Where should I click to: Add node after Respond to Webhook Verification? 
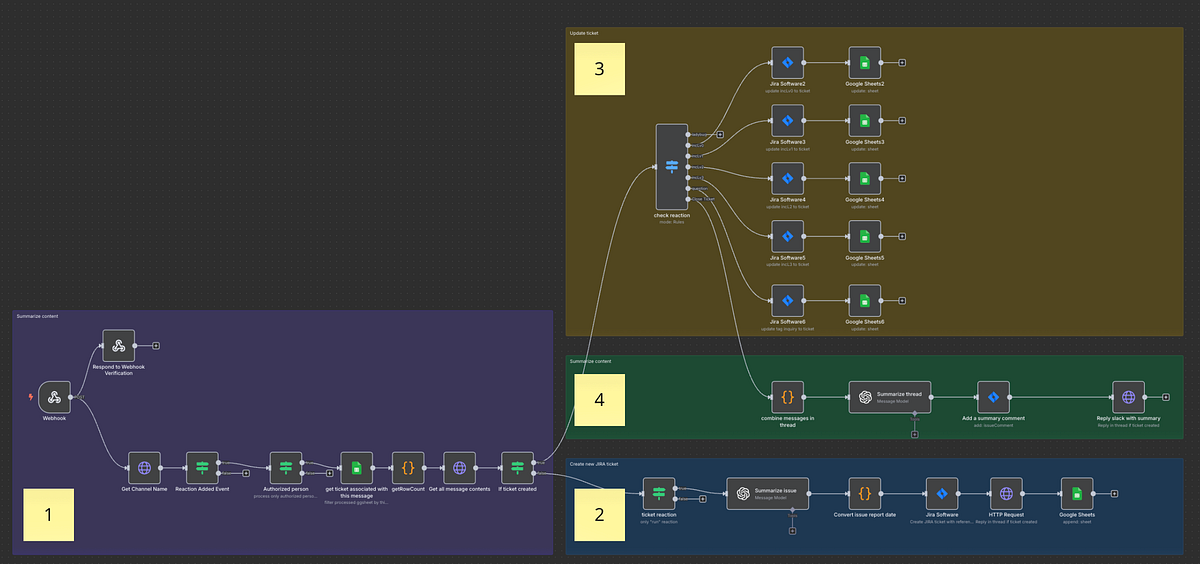click(x=155, y=346)
